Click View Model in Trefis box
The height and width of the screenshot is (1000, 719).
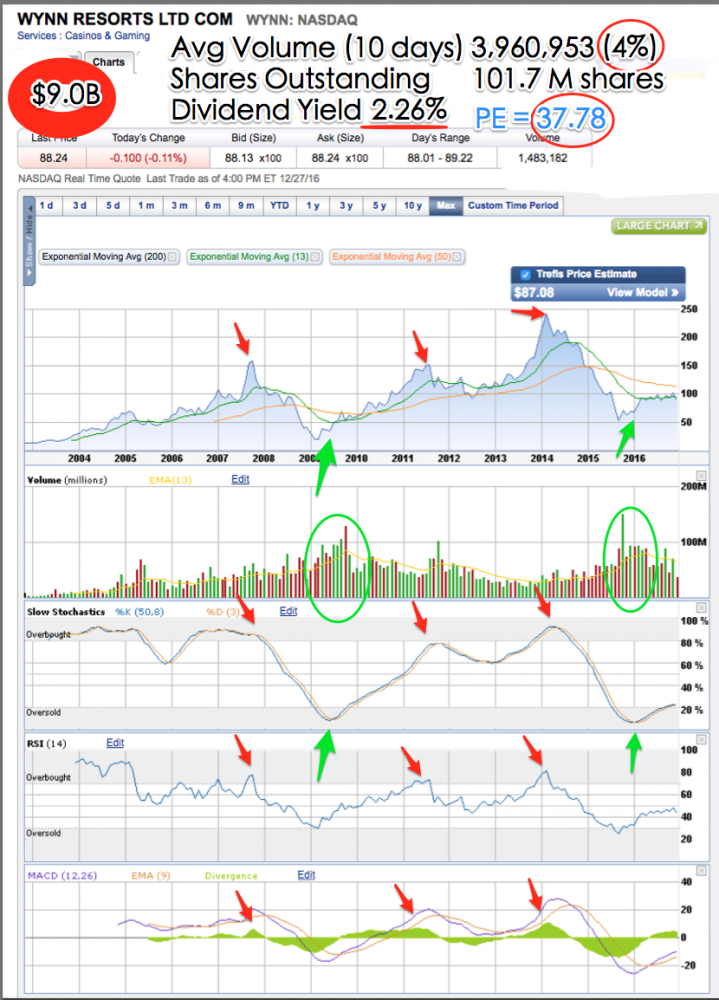[x=643, y=293]
